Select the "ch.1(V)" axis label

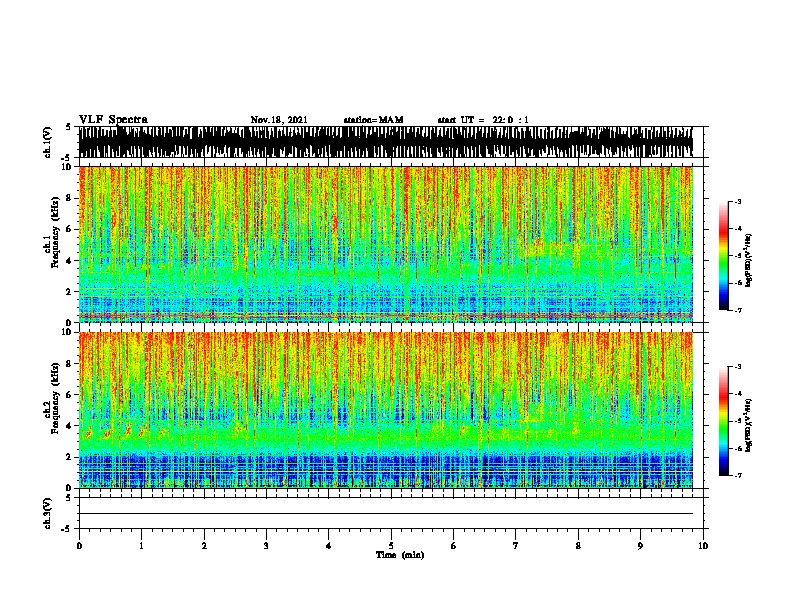(48, 142)
